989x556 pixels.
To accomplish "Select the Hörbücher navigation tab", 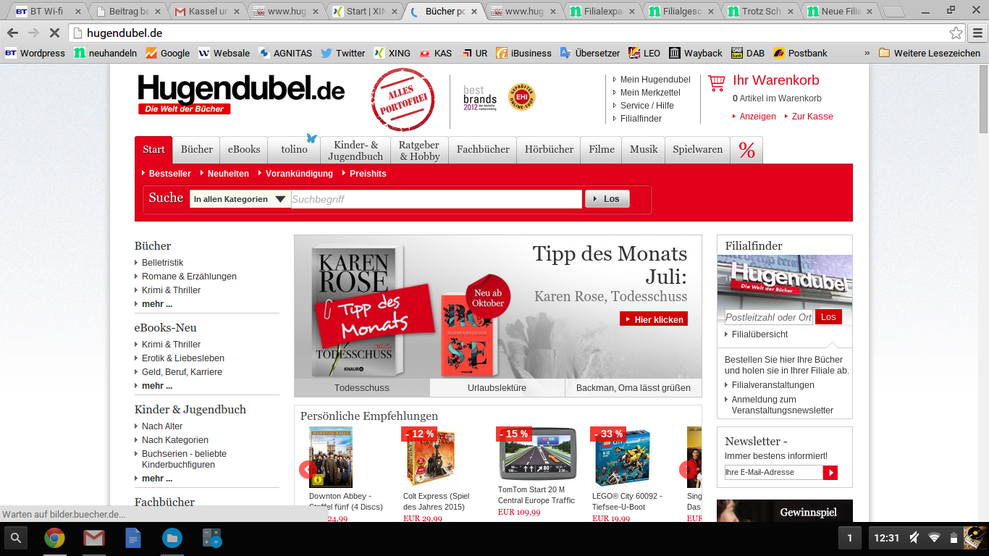I will 549,150.
